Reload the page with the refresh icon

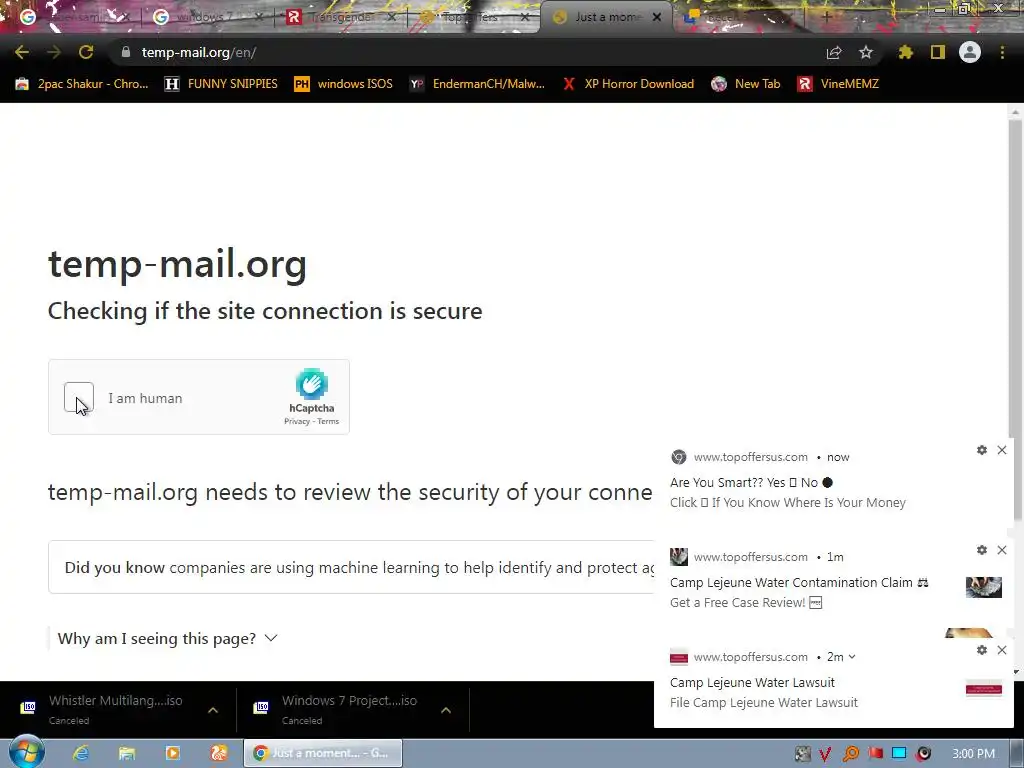(86, 52)
